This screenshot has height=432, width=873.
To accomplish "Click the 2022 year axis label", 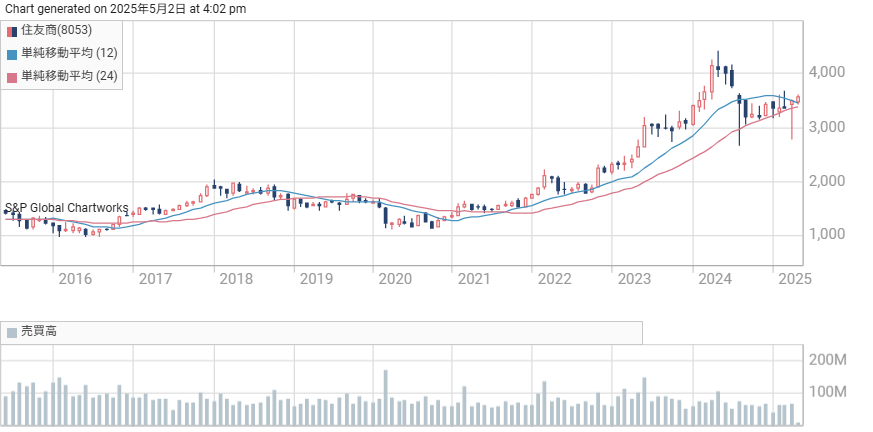I will [x=554, y=278].
